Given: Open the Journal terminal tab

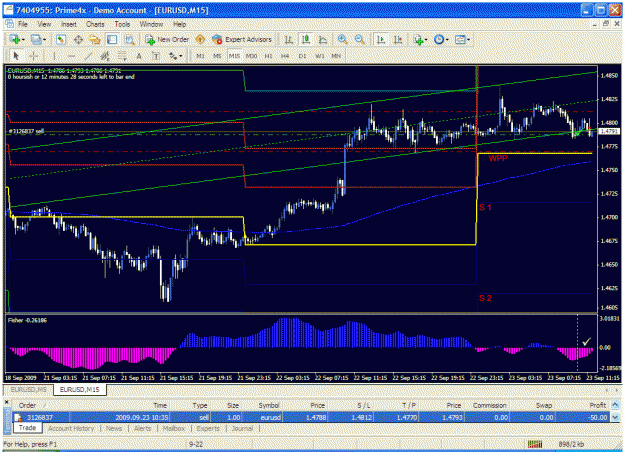Looking at the screenshot, I should pyautogui.click(x=242, y=428).
